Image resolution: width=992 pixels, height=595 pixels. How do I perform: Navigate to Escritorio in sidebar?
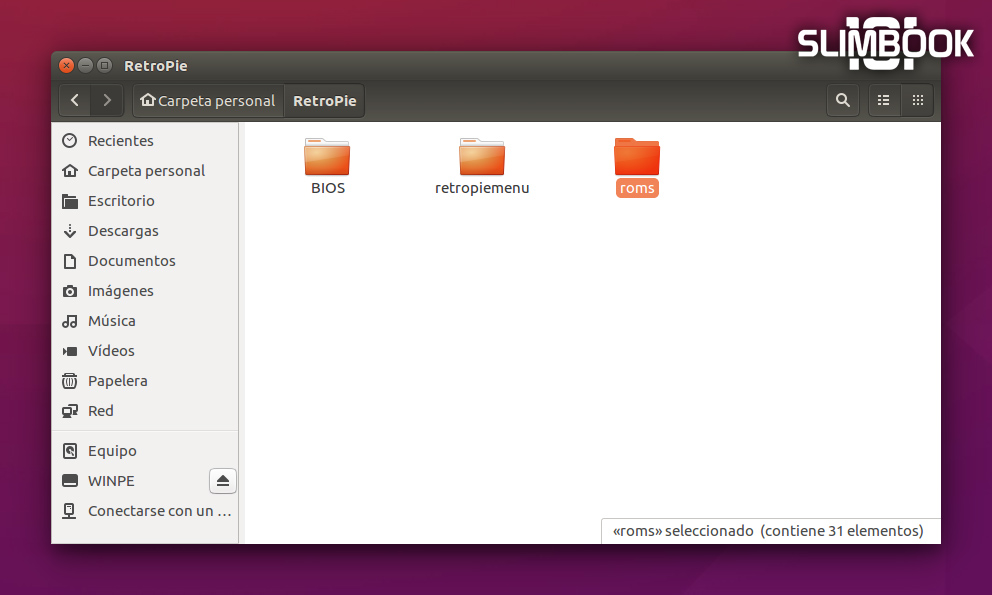[x=121, y=201]
